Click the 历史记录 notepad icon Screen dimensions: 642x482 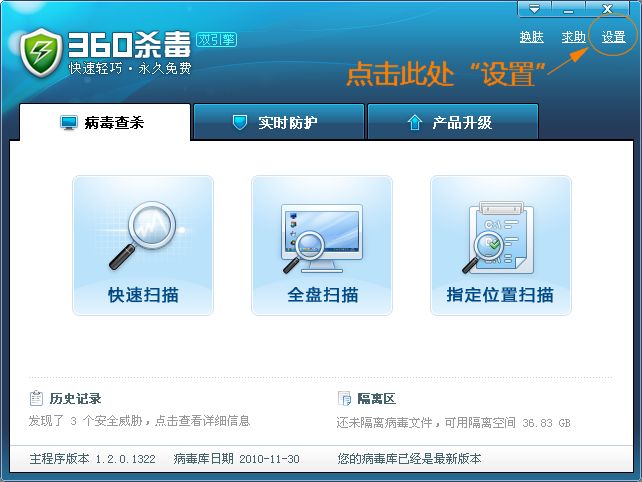point(37,398)
